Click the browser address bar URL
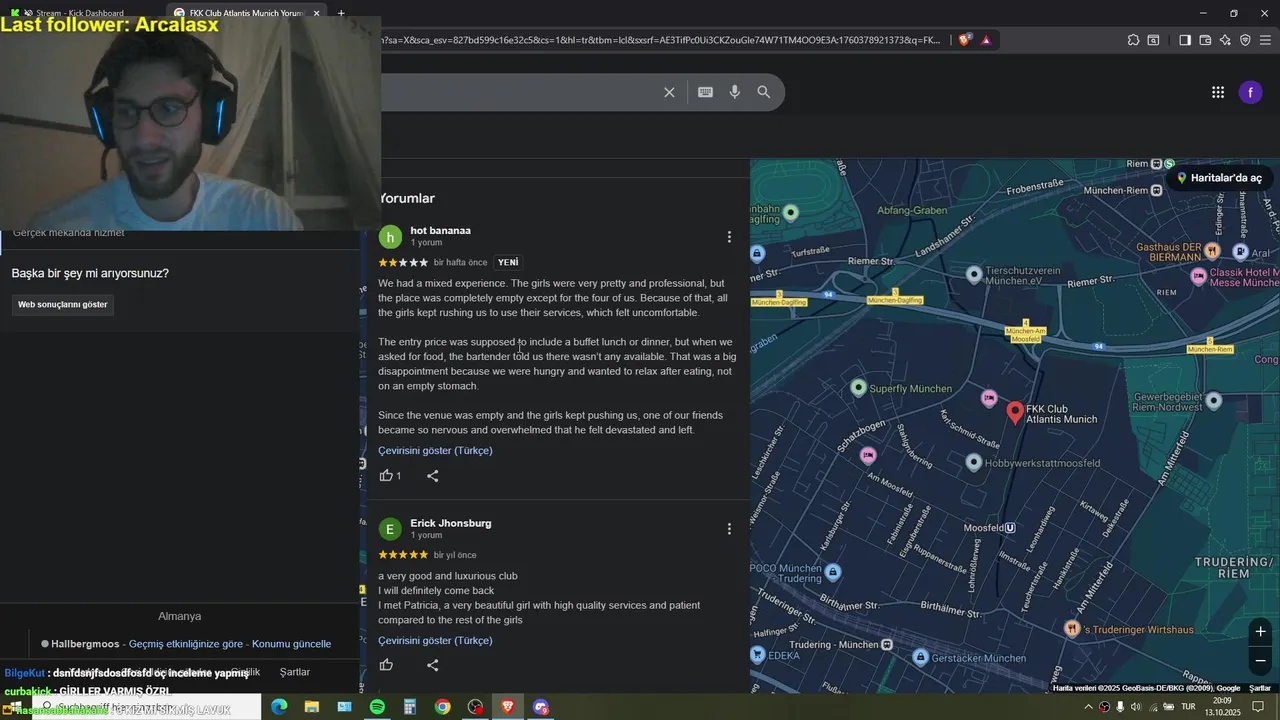Image resolution: width=1280 pixels, height=720 pixels. [x=660, y=40]
